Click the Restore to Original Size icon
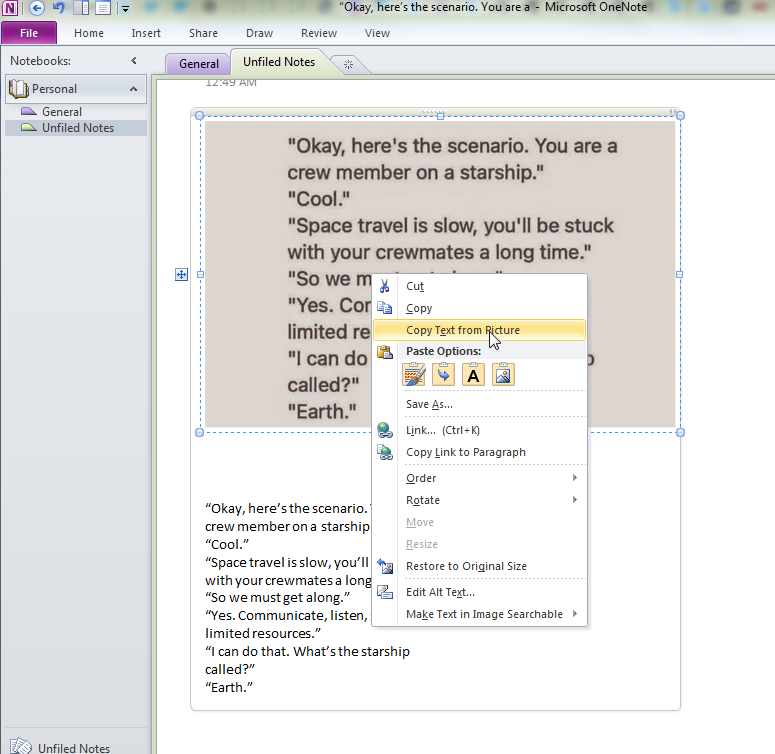This screenshot has width=775, height=754. click(x=385, y=566)
